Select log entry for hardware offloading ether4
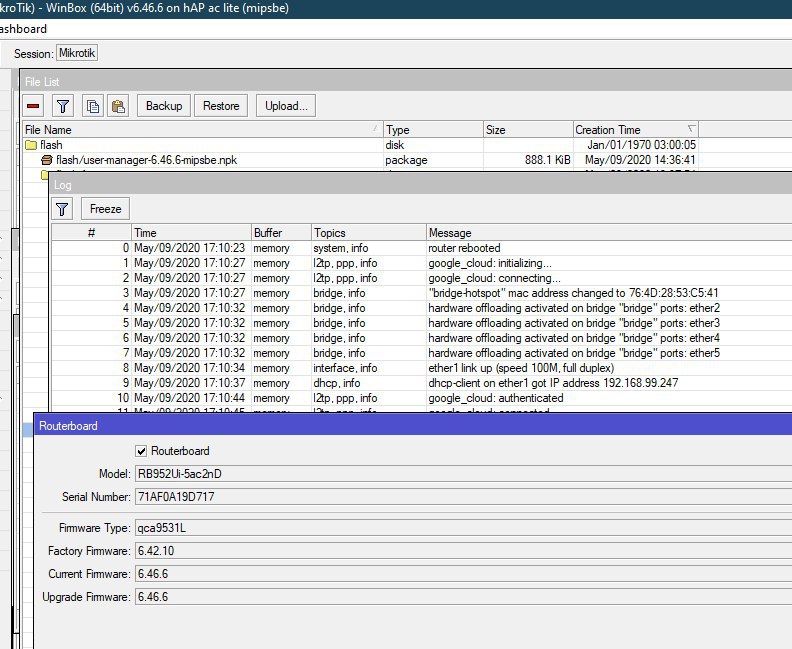Viewport: 792px width, 649px height. pyautogui.click(x=422, y=338)
